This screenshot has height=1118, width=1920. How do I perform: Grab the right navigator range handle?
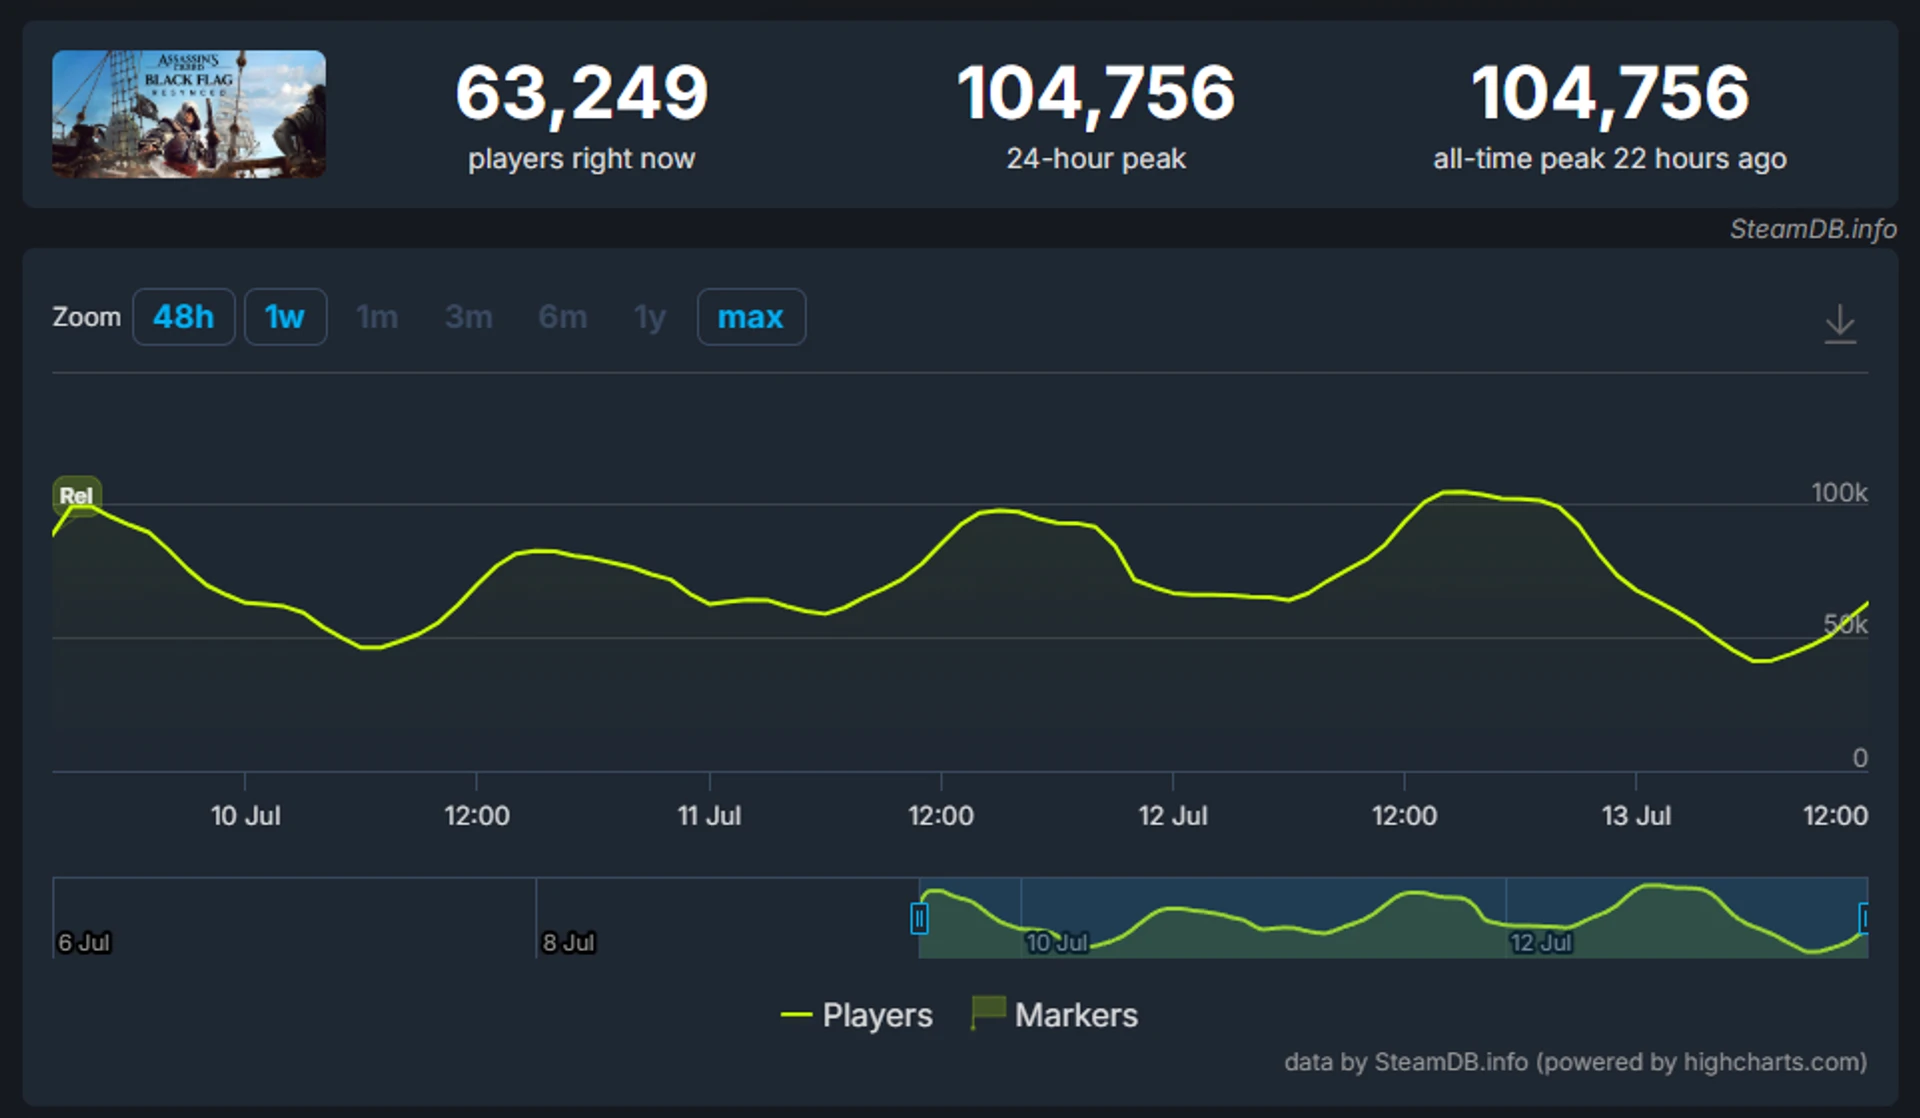click(1864, 918)
